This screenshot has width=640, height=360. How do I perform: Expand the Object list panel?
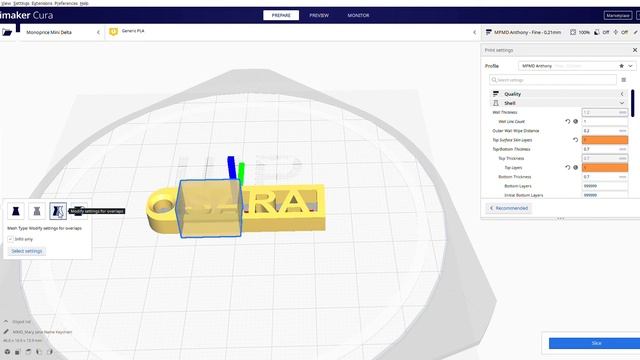pyautogui.click(x=6, y=322)
